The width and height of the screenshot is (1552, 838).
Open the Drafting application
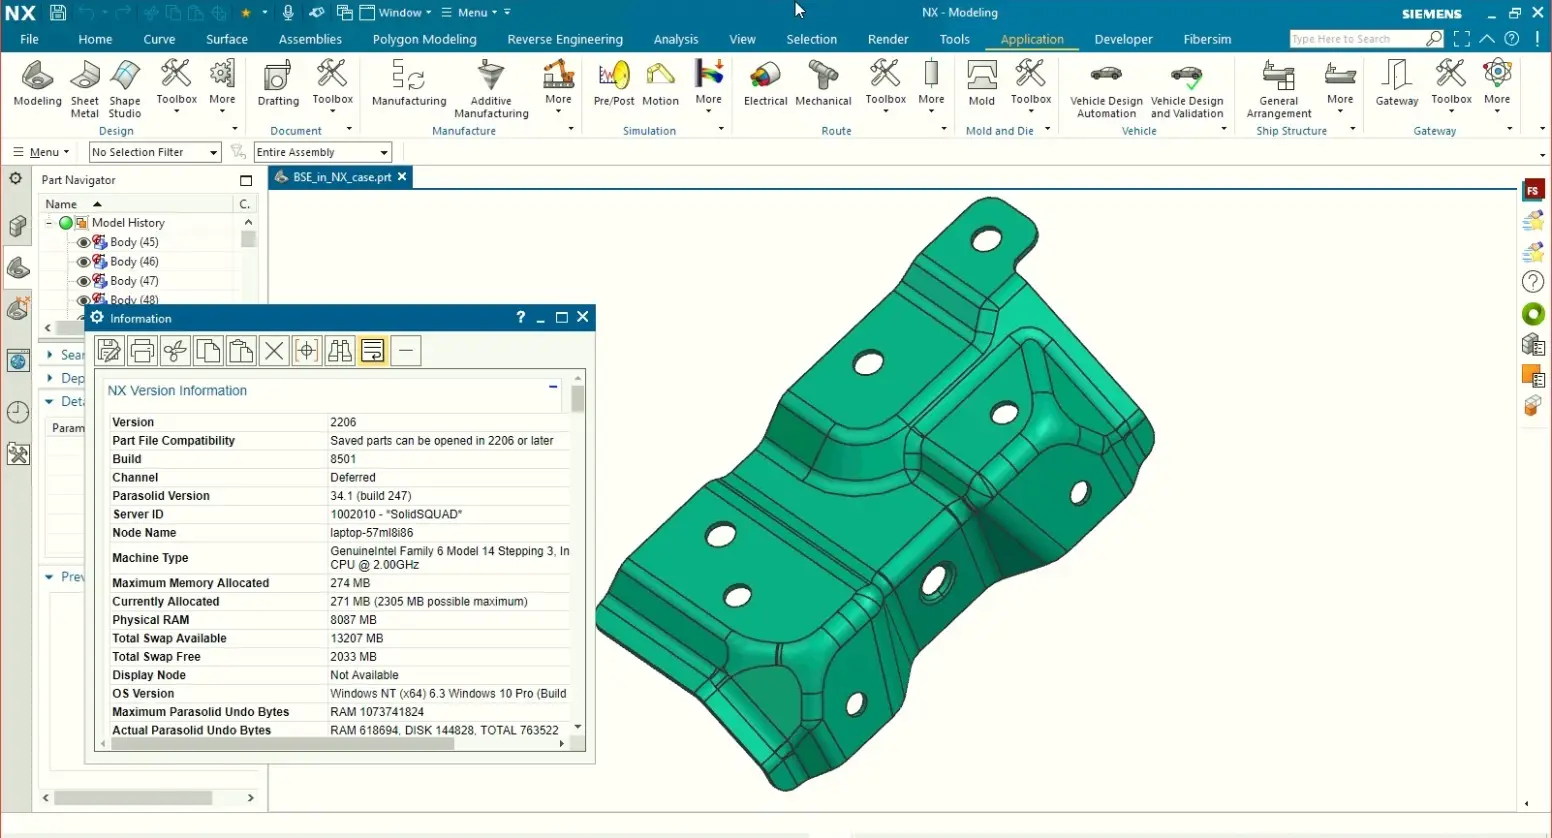coord(278,83)
